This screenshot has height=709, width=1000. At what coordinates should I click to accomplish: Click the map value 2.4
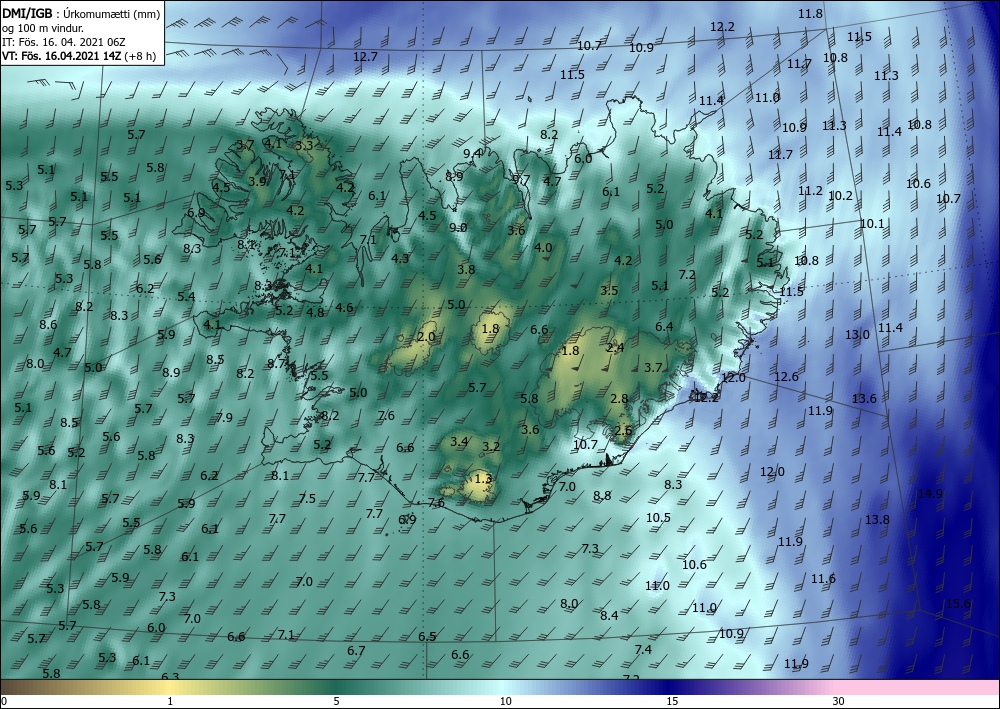[x=615, y=347]
